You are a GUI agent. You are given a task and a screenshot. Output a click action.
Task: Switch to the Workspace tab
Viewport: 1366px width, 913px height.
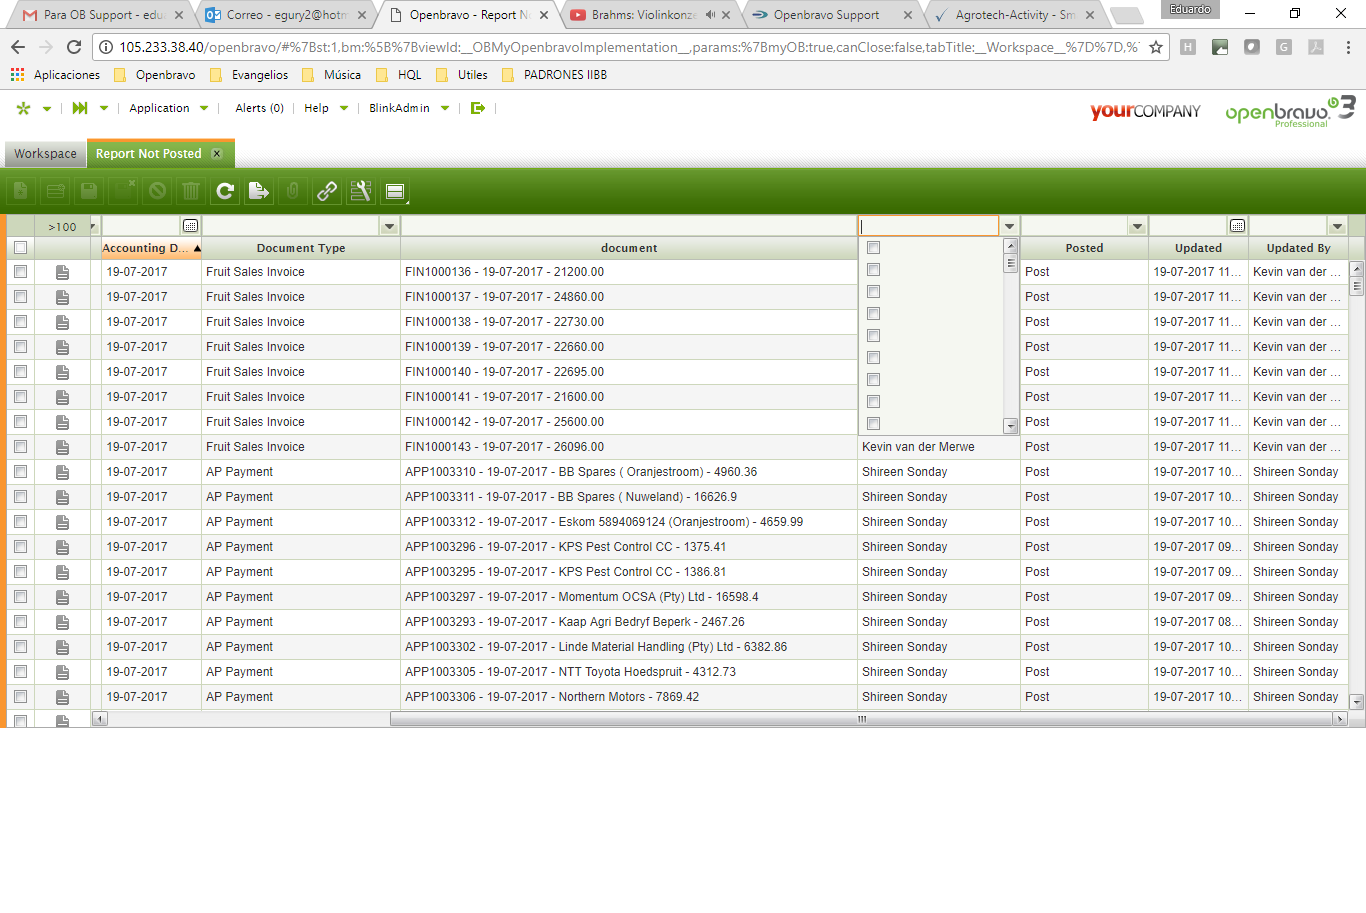[45, 154]
